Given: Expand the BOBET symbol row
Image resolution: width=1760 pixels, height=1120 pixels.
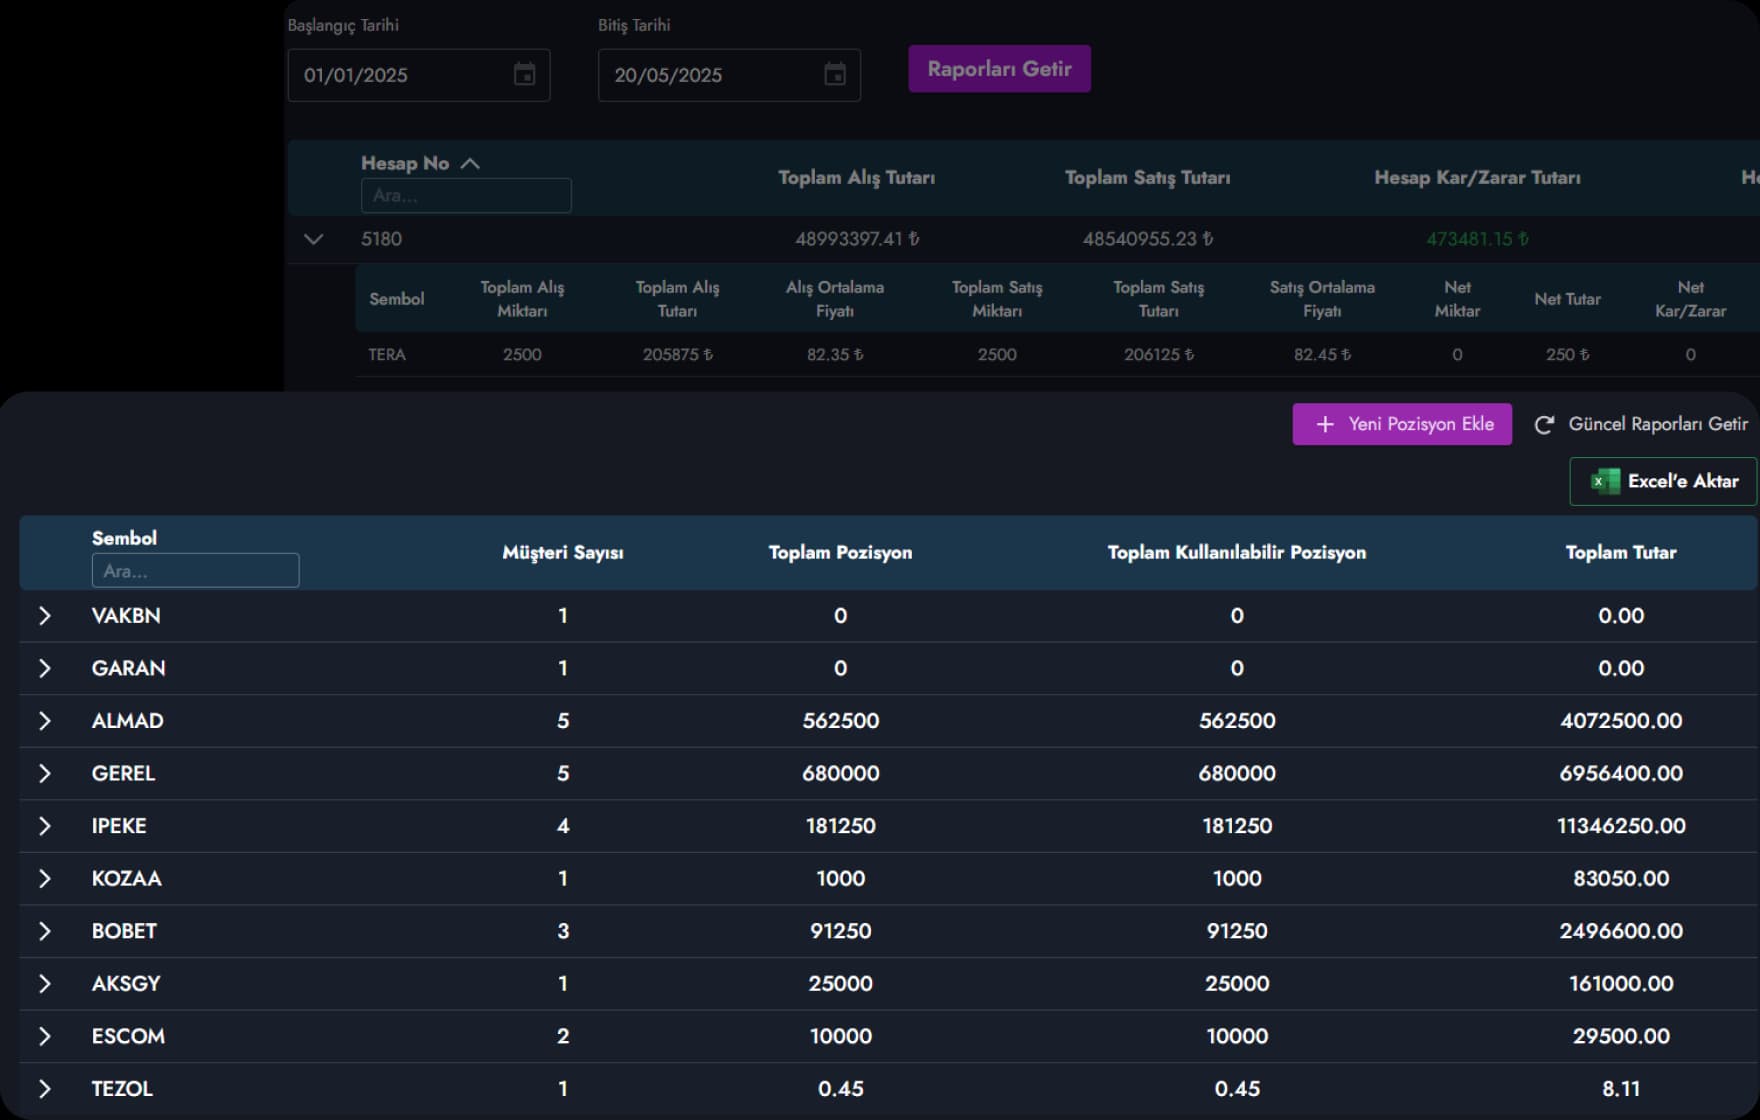Looking at the screenshot, I should click(45, 931).
